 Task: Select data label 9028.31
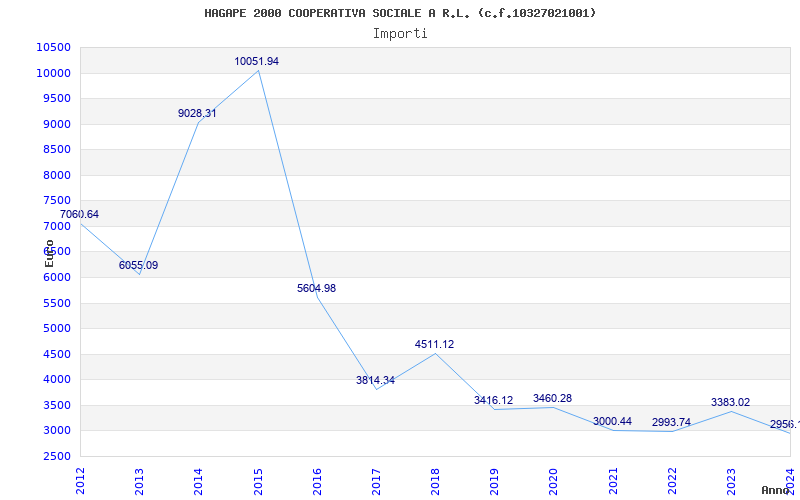197,113
